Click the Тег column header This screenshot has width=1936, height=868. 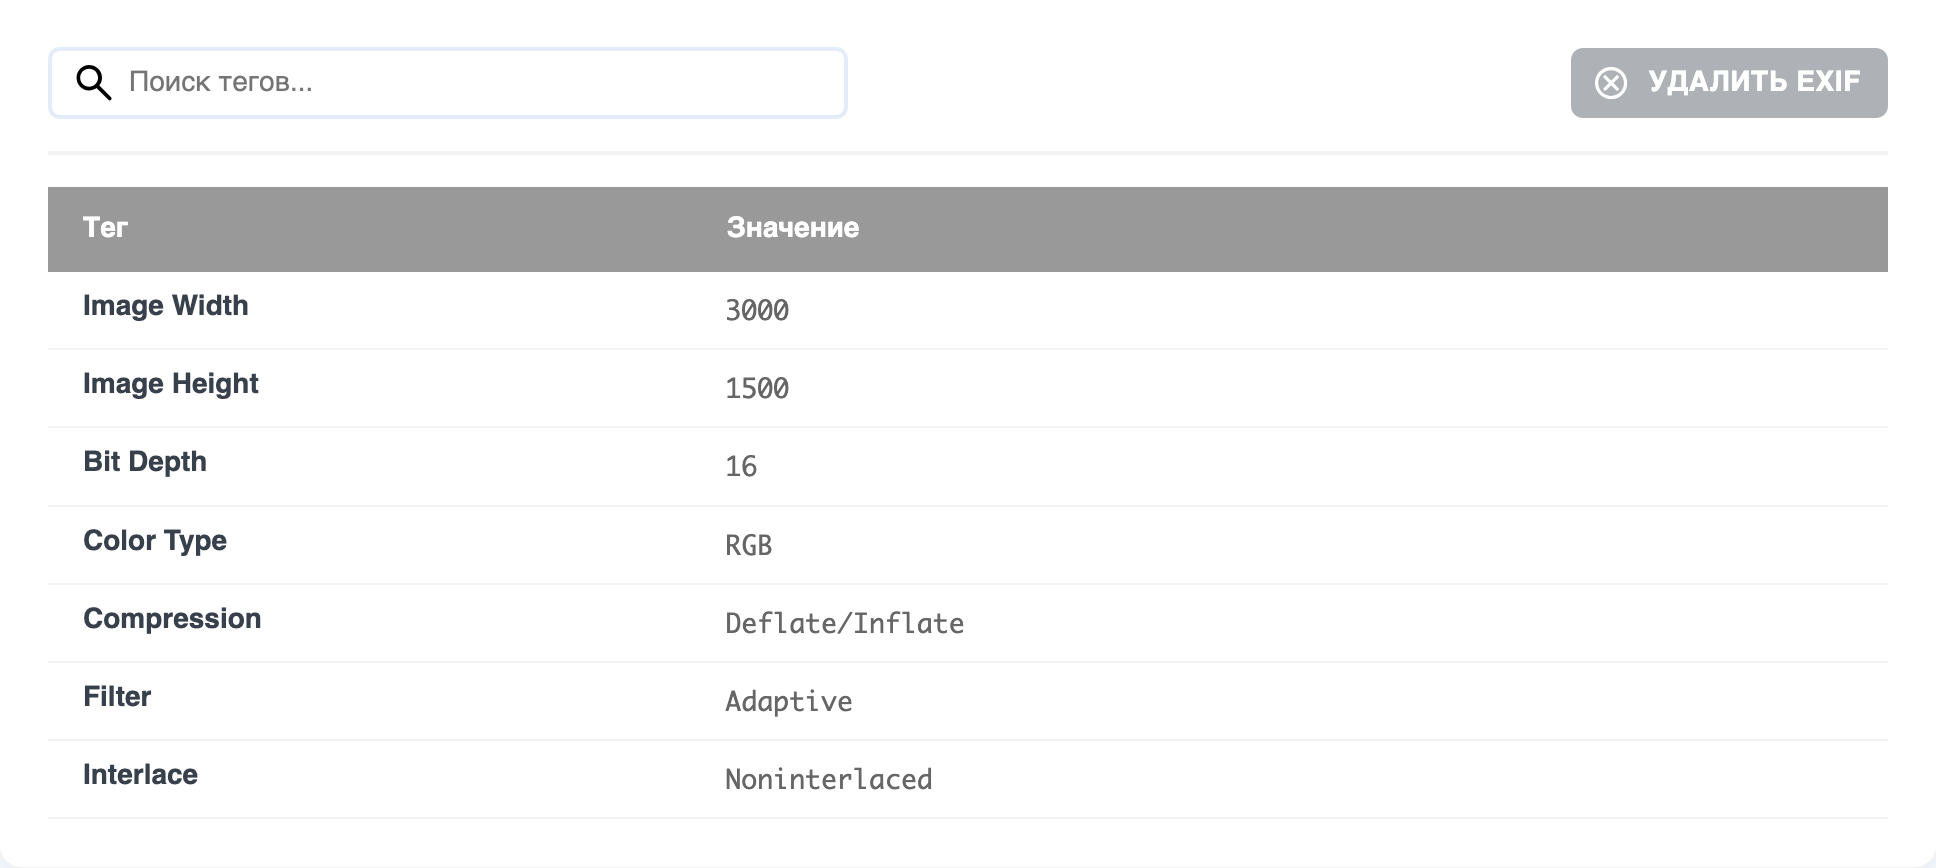[x=105, y=228]
